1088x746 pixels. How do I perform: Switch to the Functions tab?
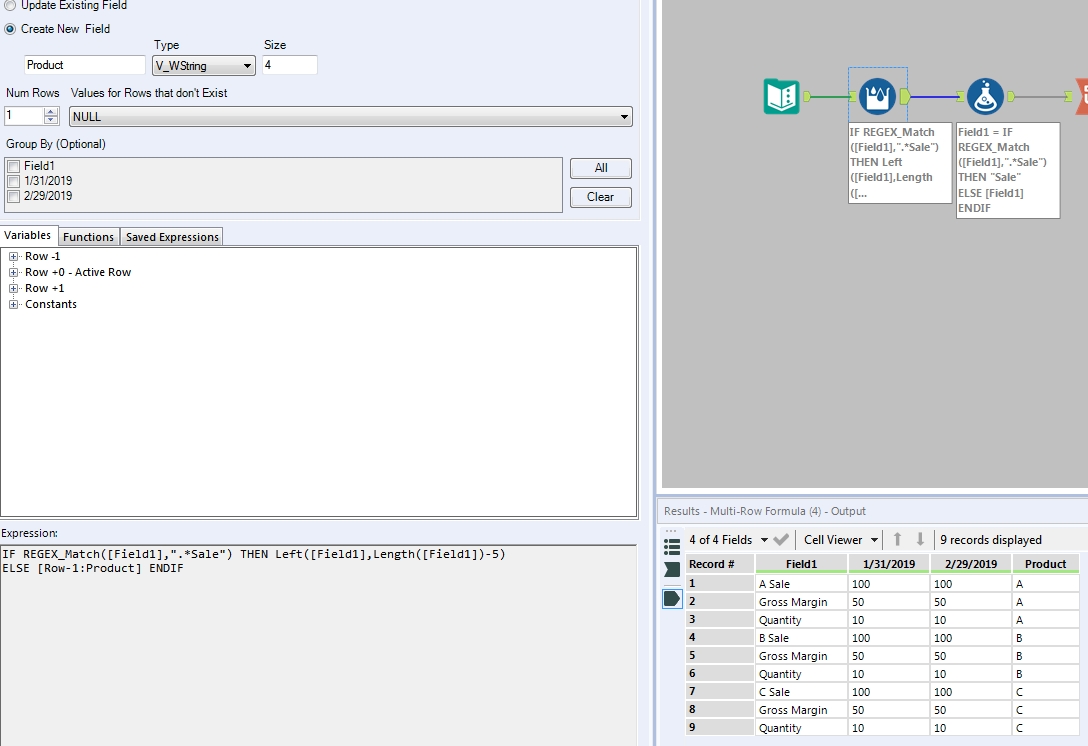pyautogui.click(x=88, y=236)
